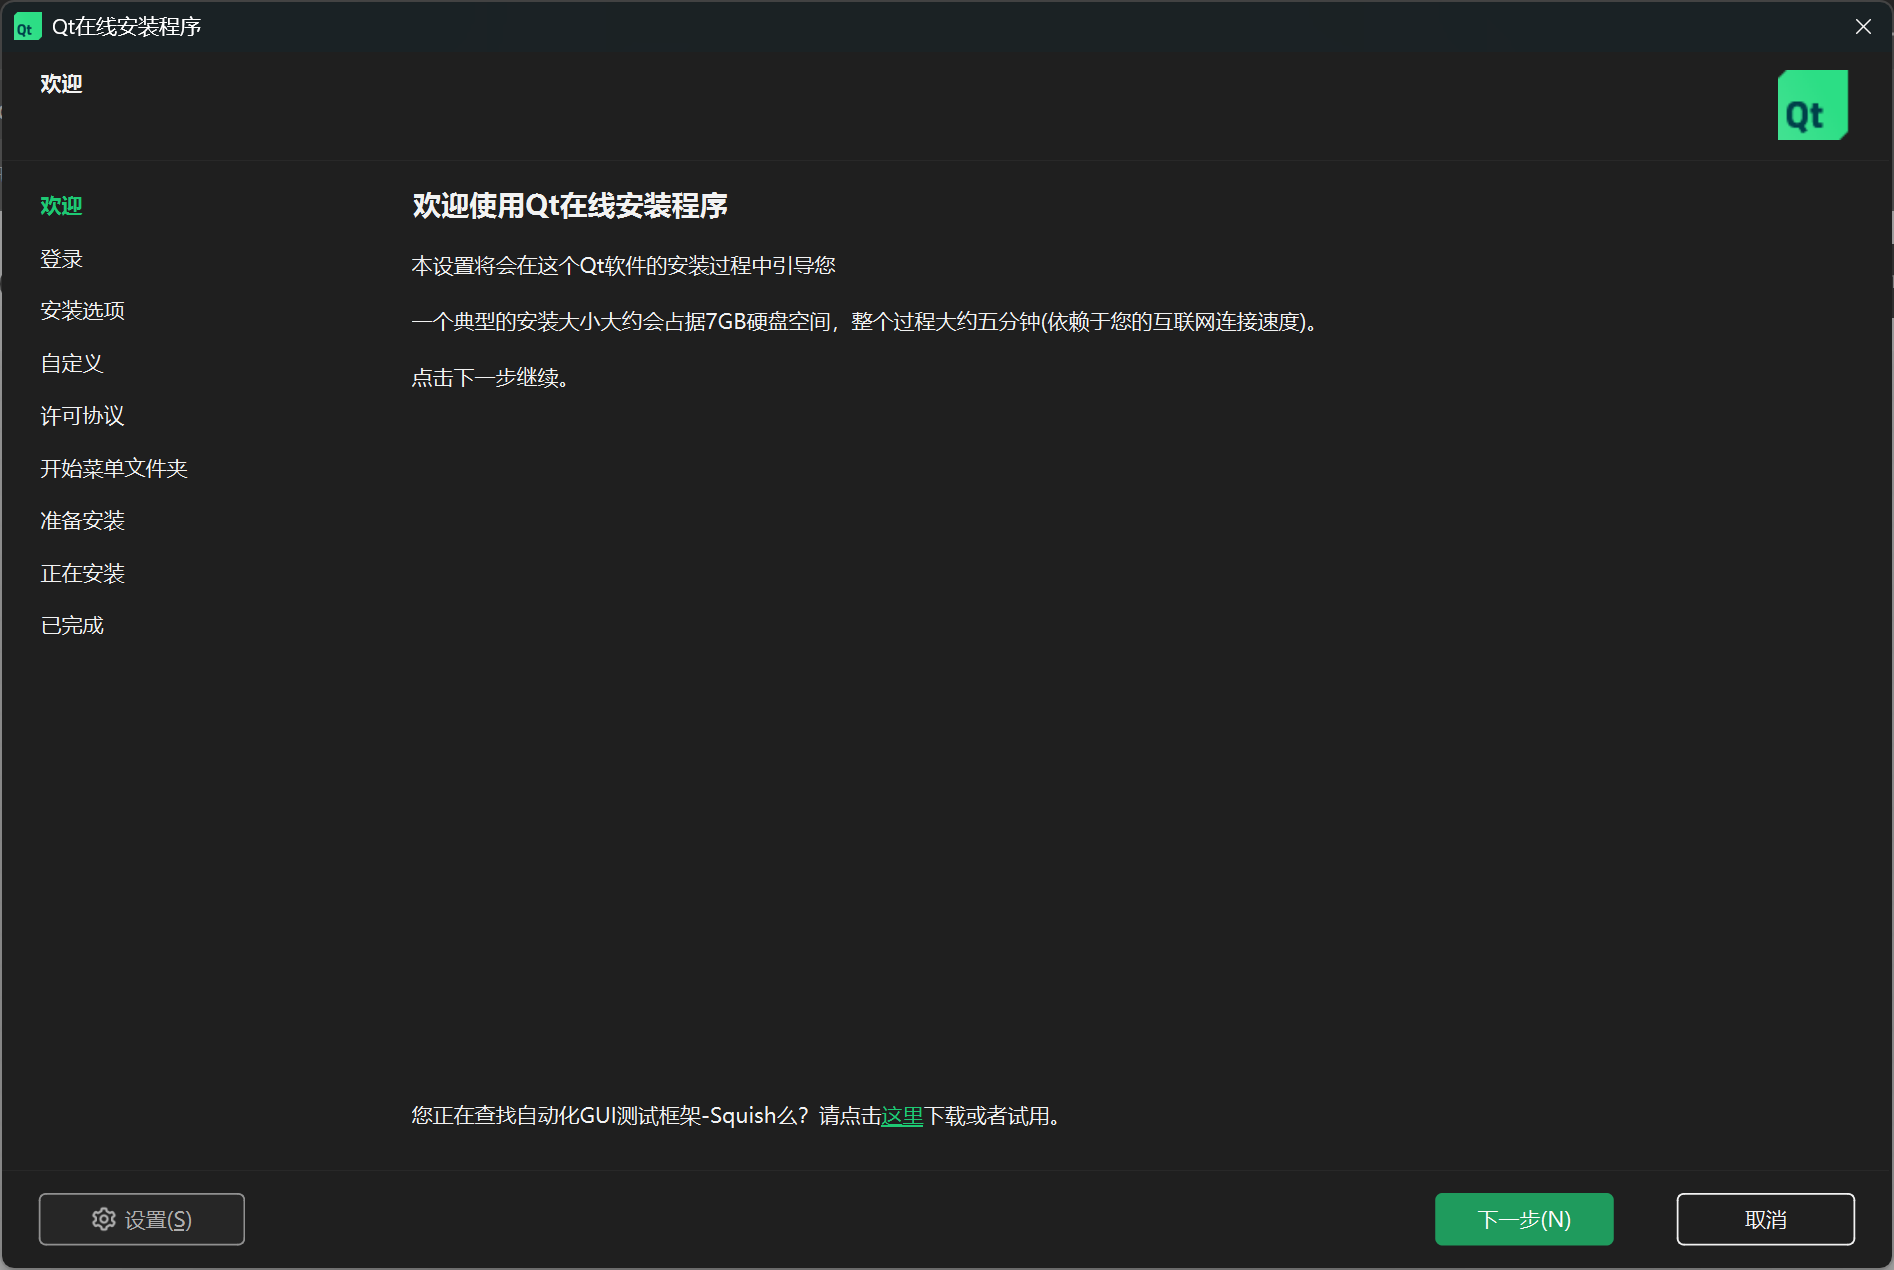Click the 欢迎使用Qt在线安装程序 heading

570,206
